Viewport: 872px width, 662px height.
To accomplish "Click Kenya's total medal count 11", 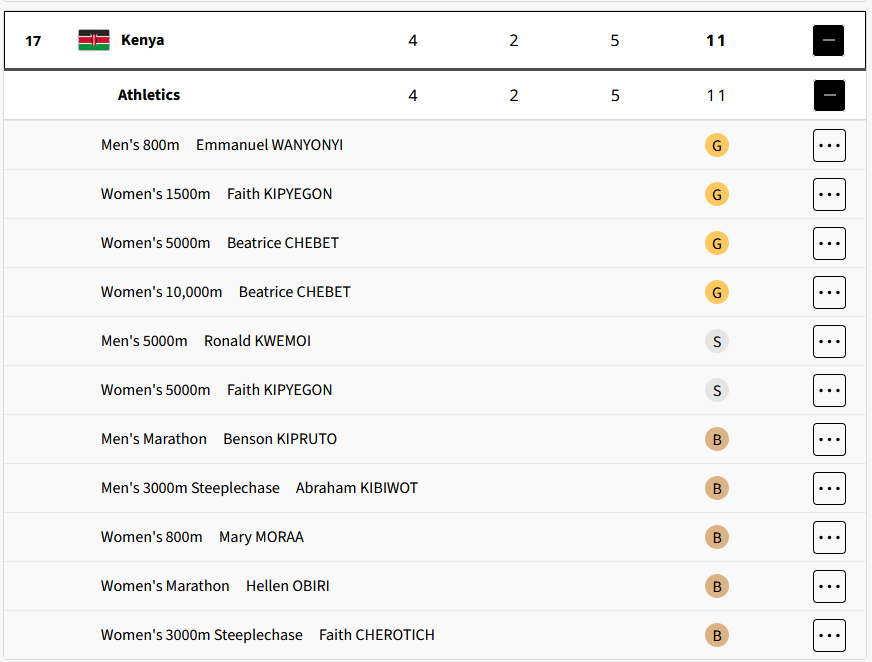I will [716, 41].
